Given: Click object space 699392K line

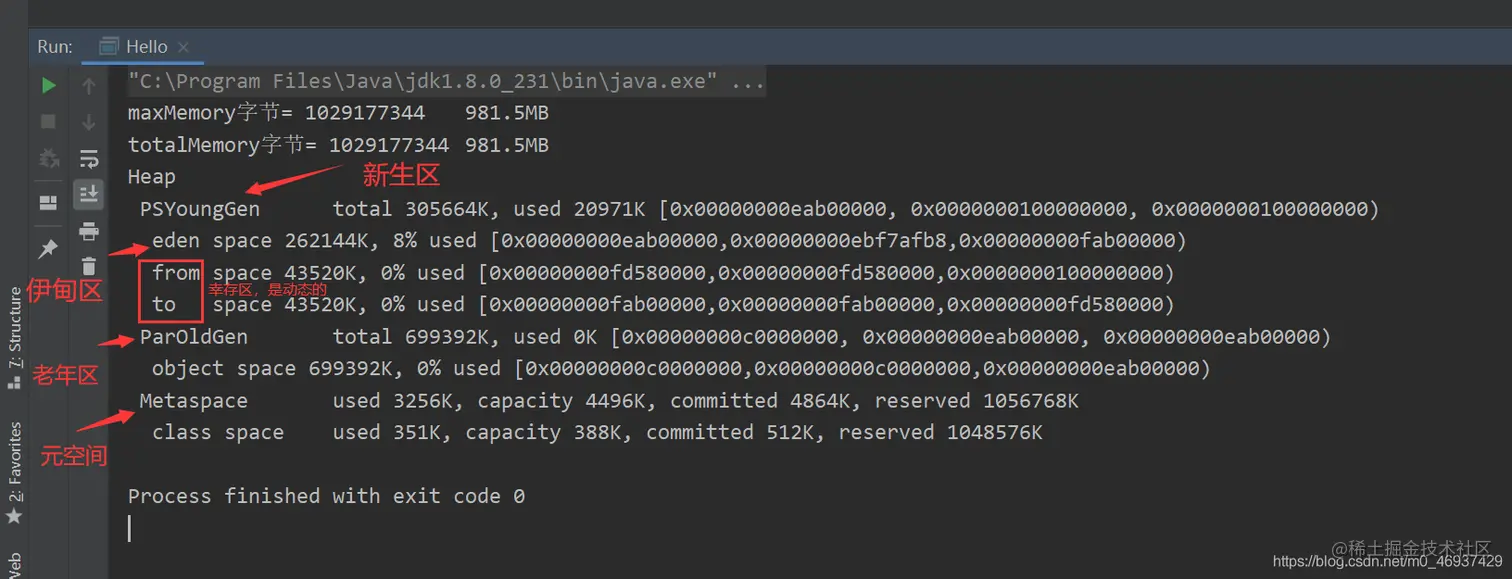Looking at the screenshot, I should pos(681,369).
